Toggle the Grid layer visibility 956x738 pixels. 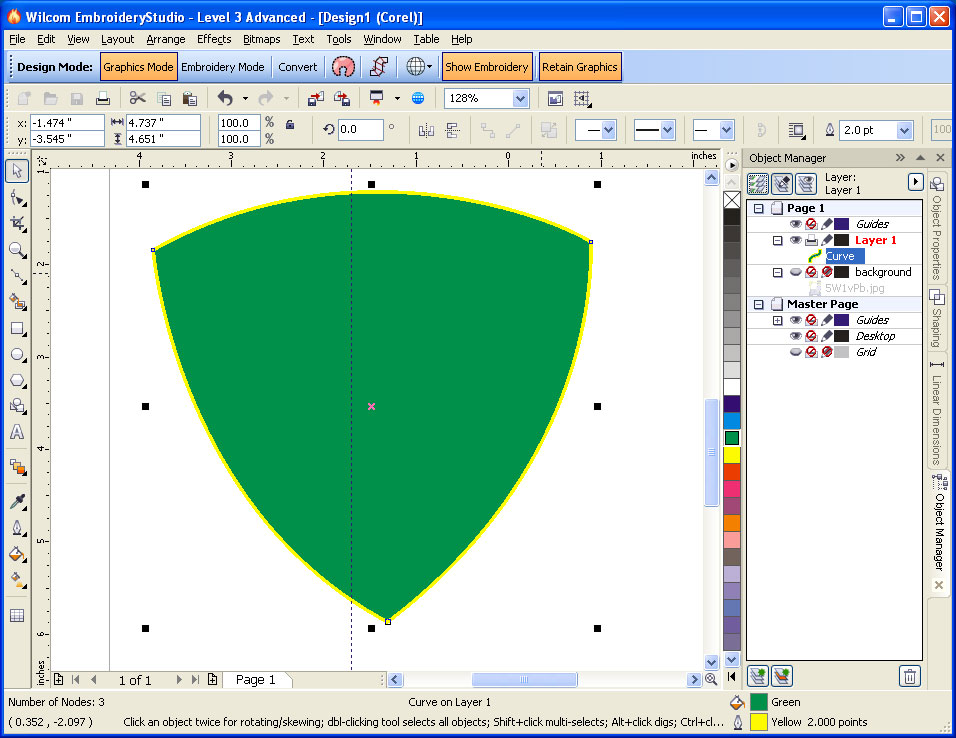click(x=795, y=352)
